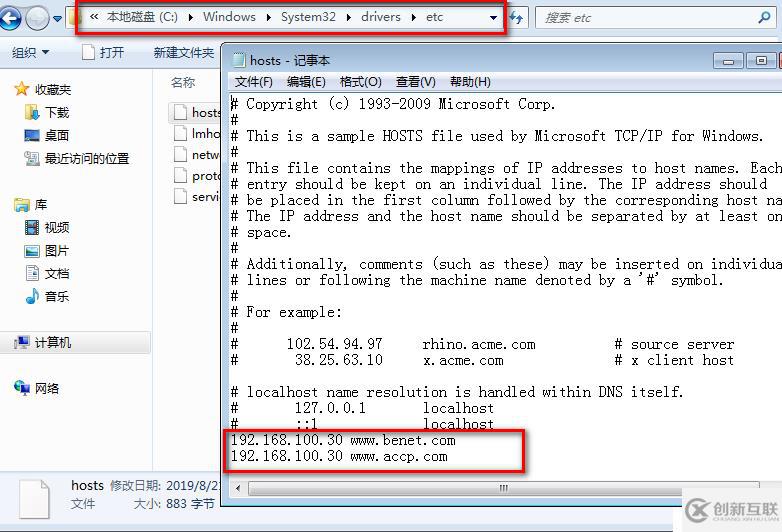782x532 pixels.
Task: Select 网络 in the navigation pane
Action: click(x=36, y=388)
